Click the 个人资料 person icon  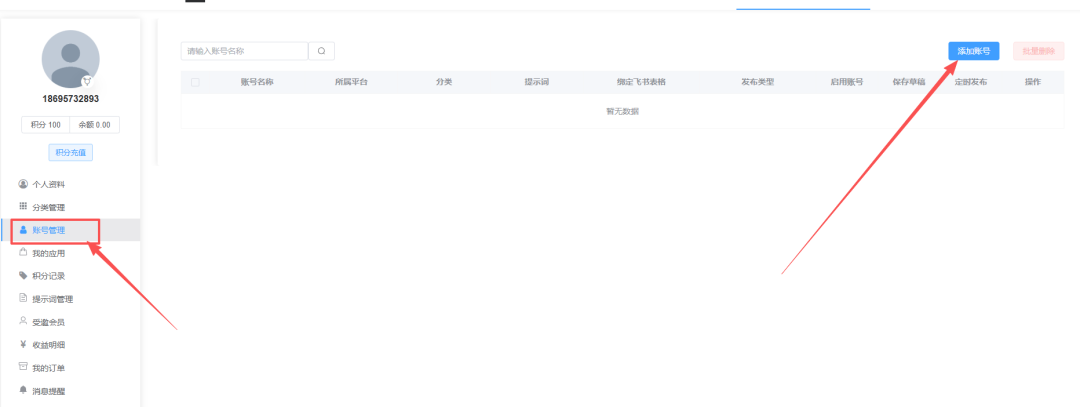pos(23,184)
